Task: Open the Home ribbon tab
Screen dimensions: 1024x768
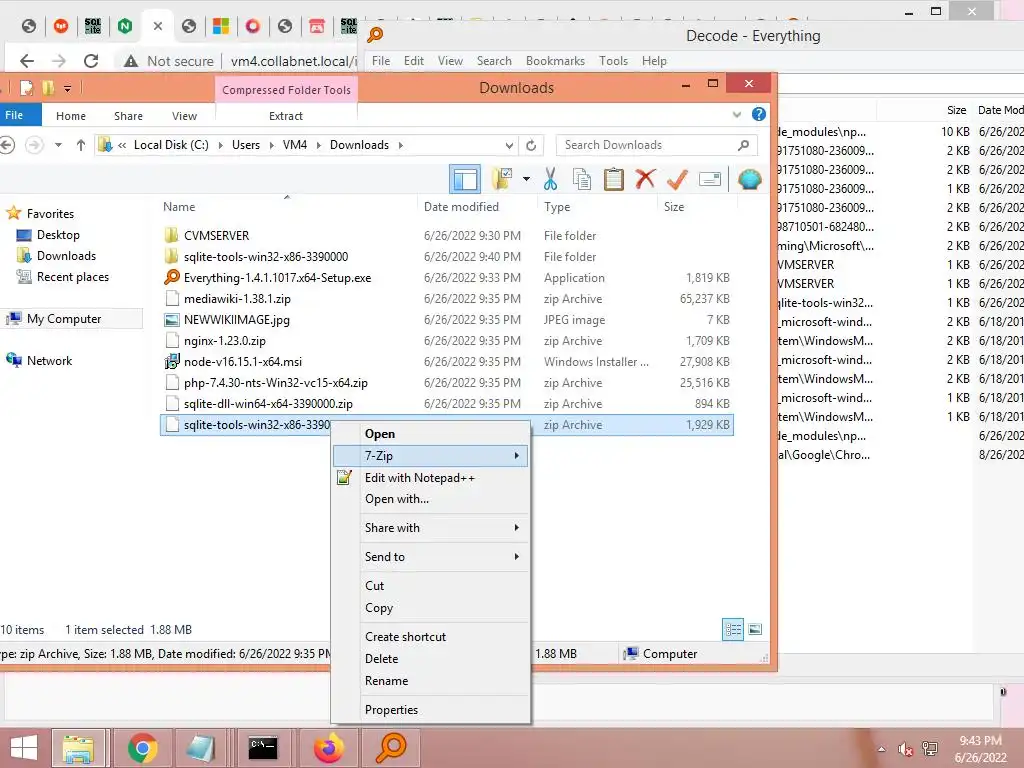Action: click(71, 116)
